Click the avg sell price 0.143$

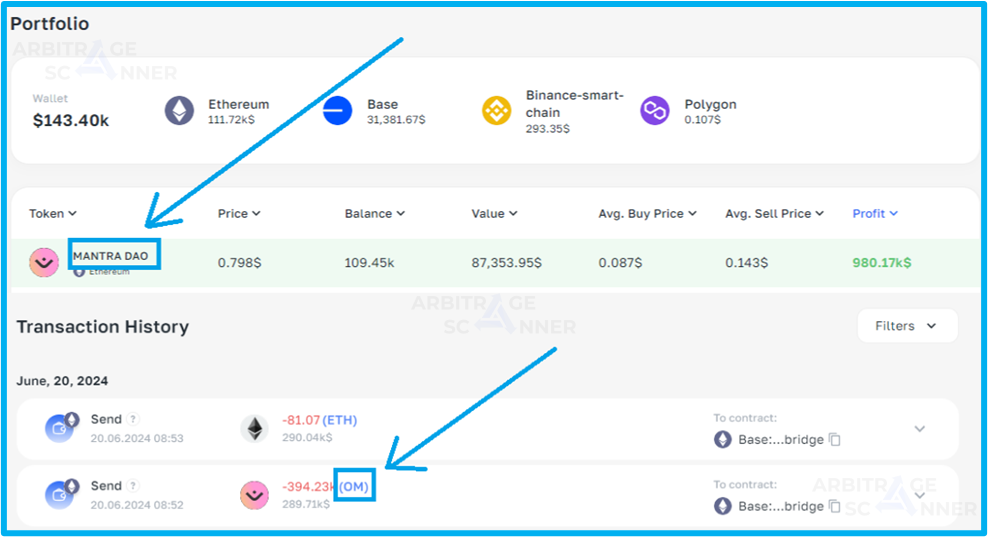747,263
